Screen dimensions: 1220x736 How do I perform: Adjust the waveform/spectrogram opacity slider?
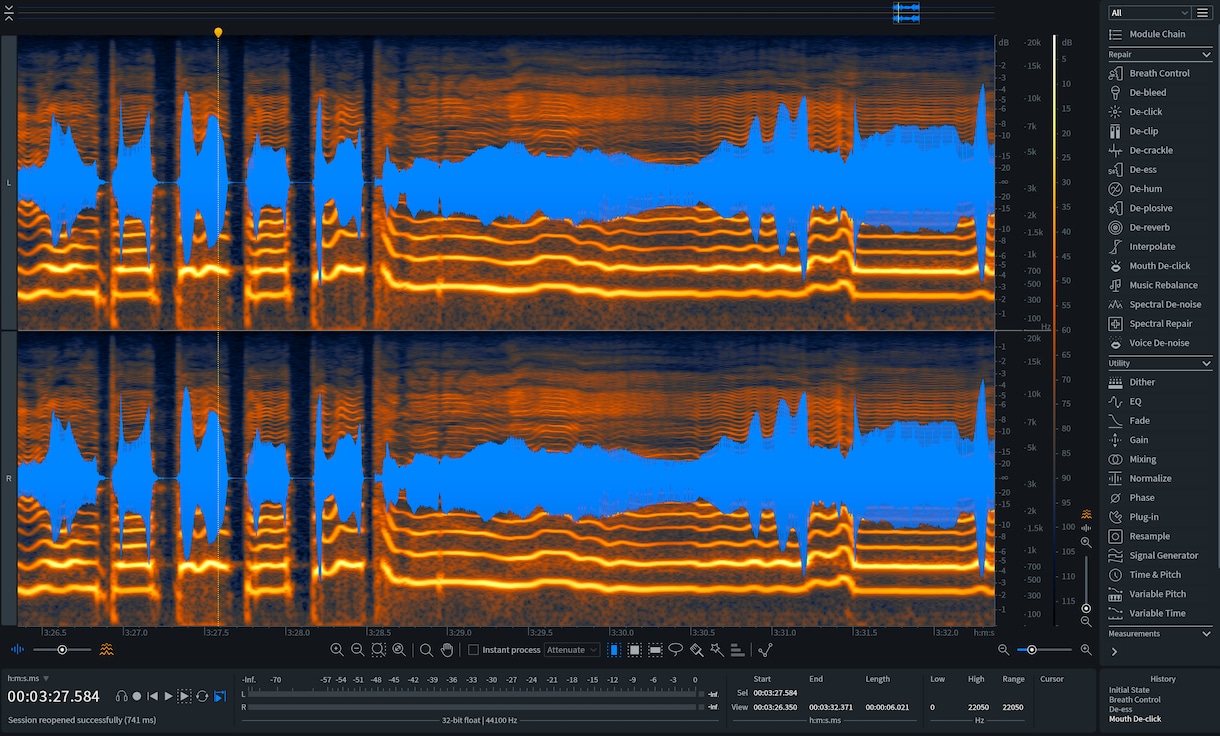coord(62,650)
